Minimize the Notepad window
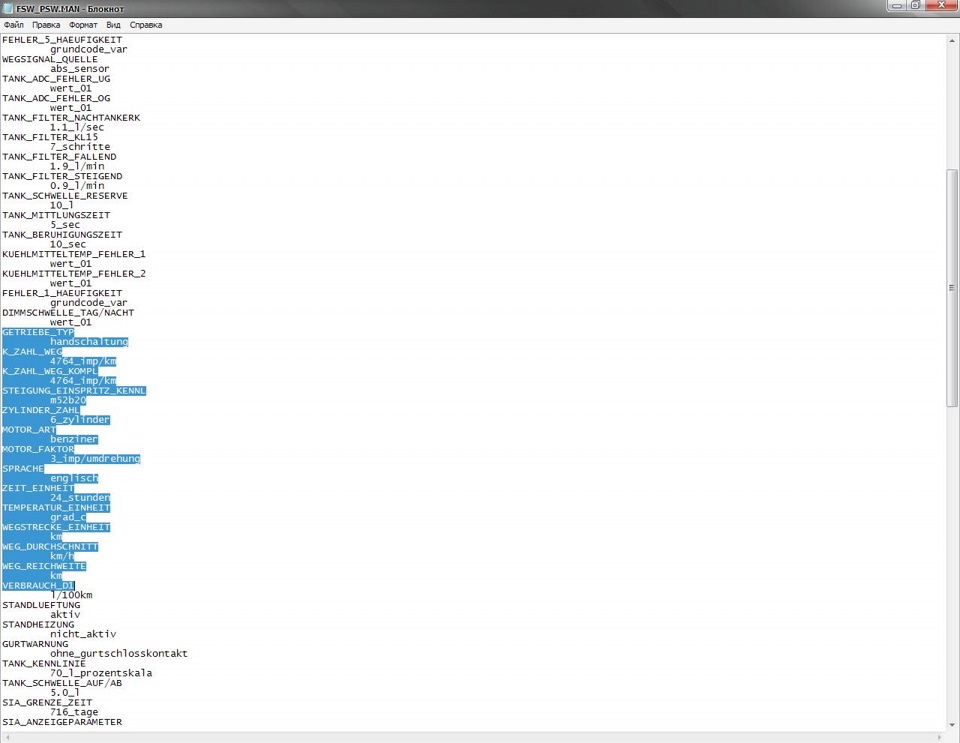Image resolution: width=960 pixels, height=743 pixels. (x=897, y=6)
